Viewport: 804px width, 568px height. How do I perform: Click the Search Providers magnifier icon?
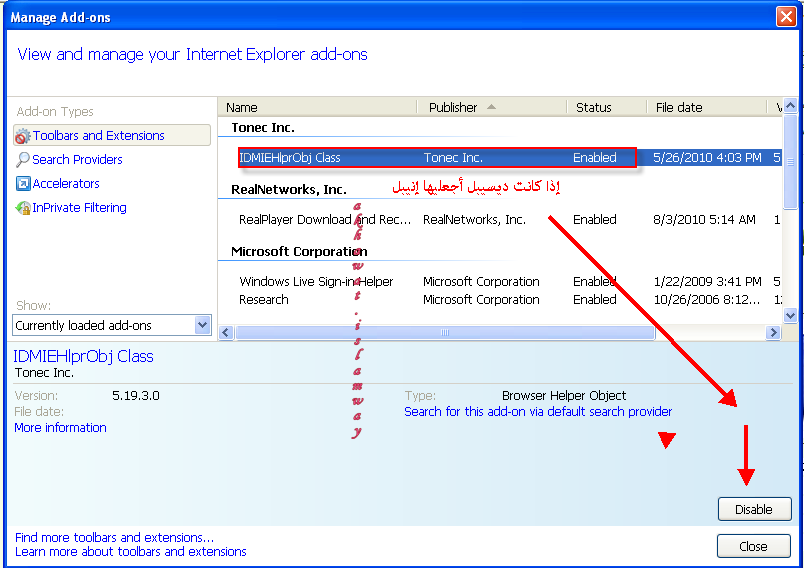click(23, 159)
